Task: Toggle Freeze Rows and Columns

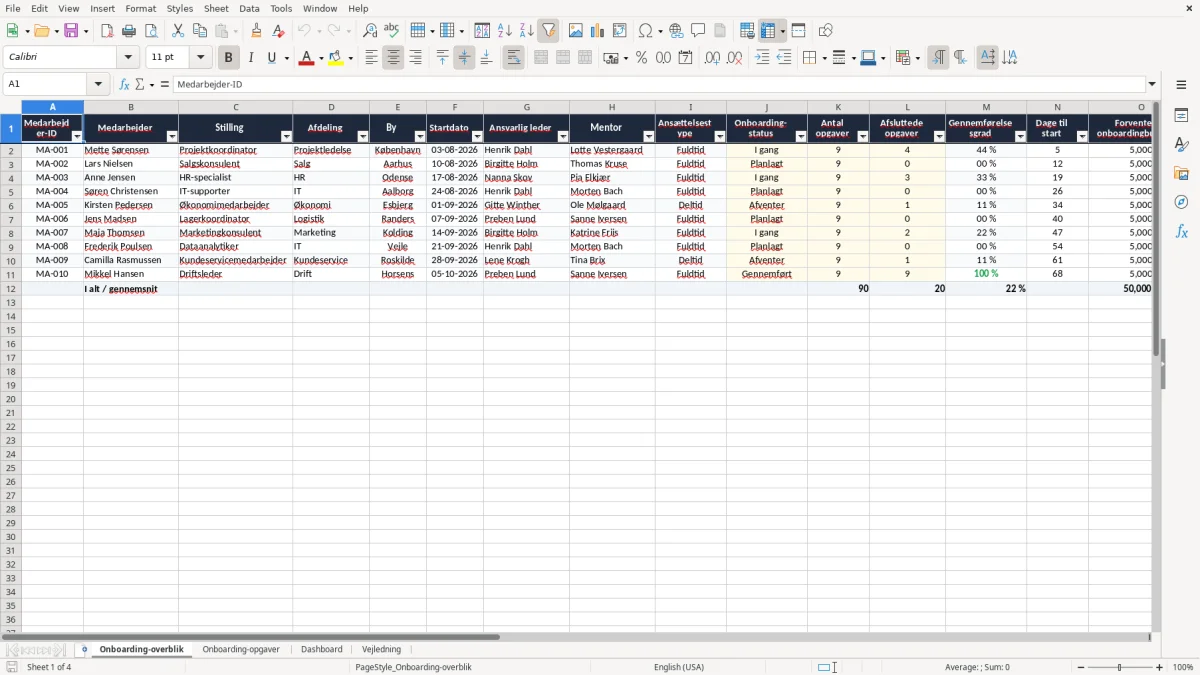Action: click(768, 31)
